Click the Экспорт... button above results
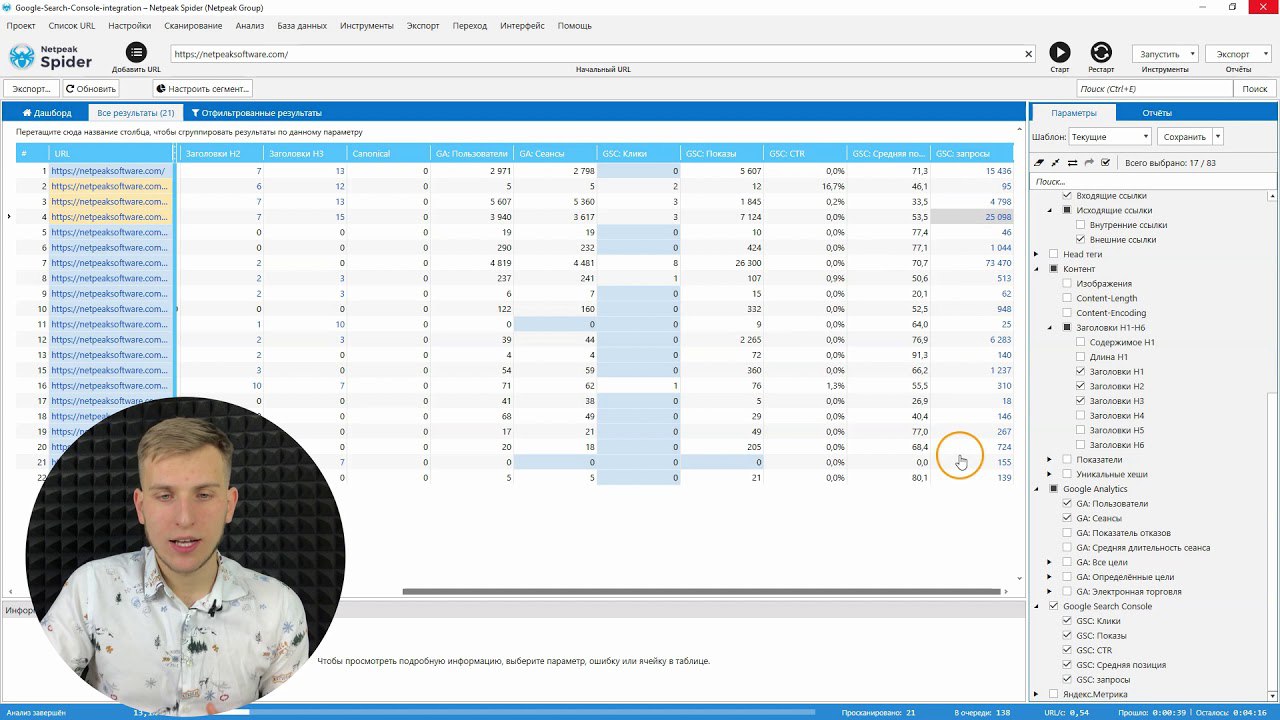 tap(31, 89)
